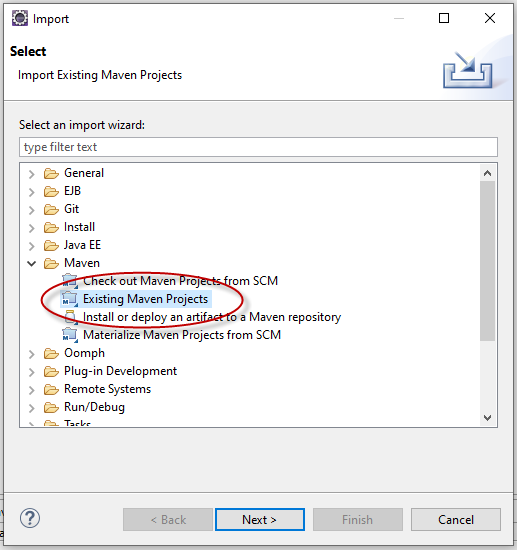Click the Java EE folder icon

point(51,245)
